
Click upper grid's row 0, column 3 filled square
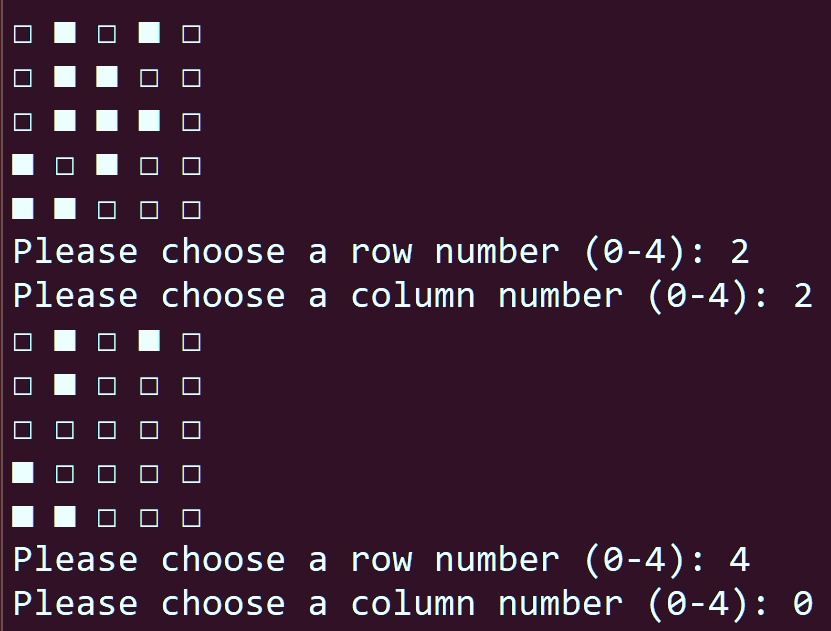coord(149,33)
